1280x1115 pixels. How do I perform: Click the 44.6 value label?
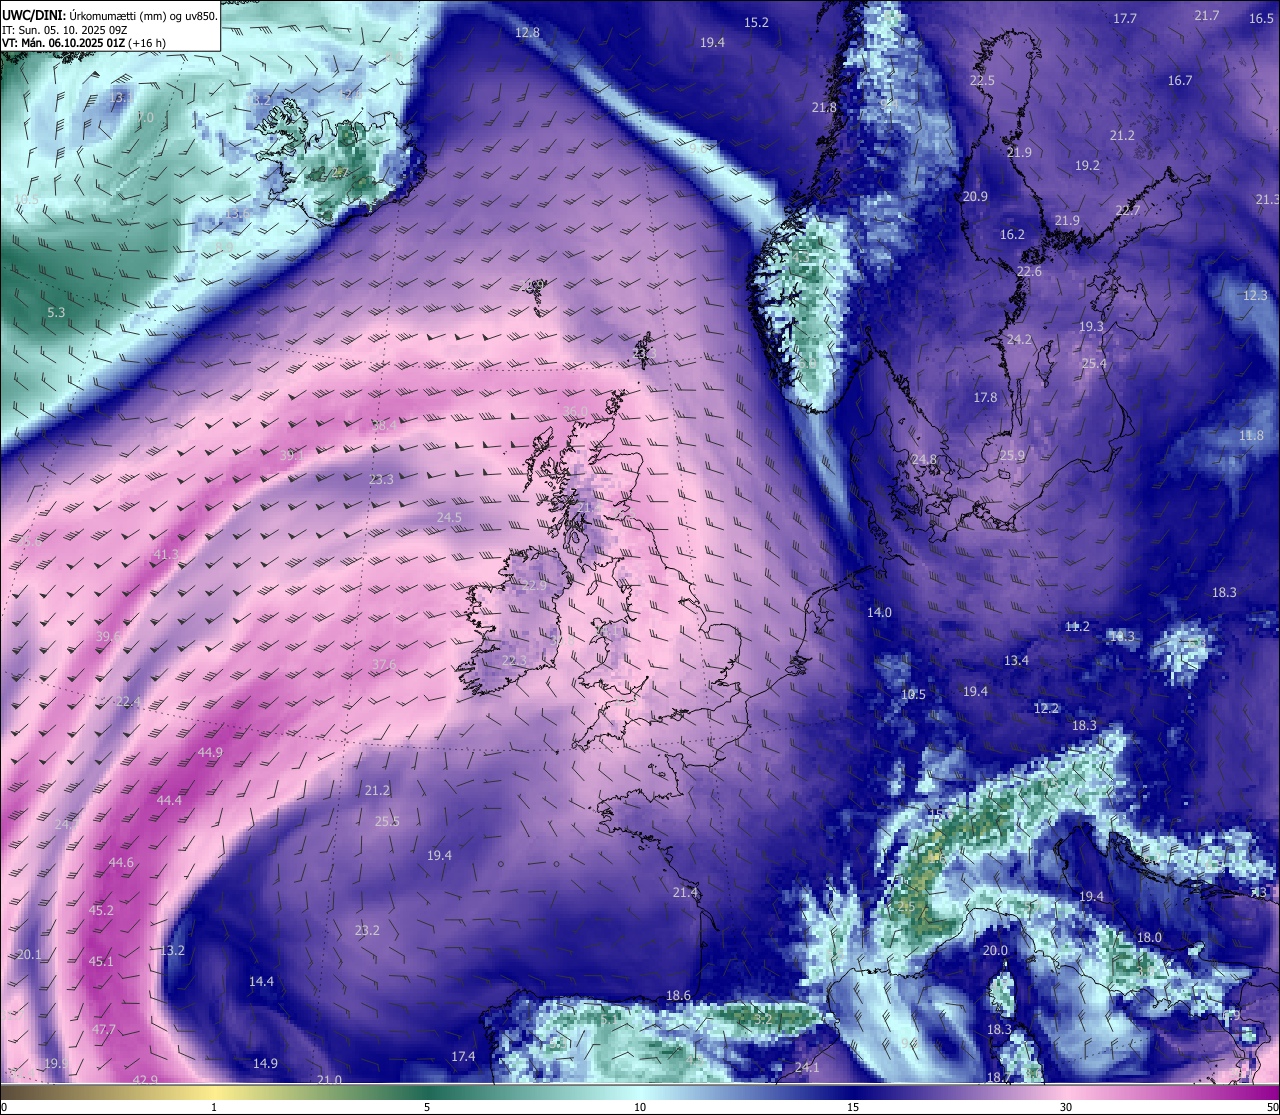pyautogui.click(x=121, y=862)
